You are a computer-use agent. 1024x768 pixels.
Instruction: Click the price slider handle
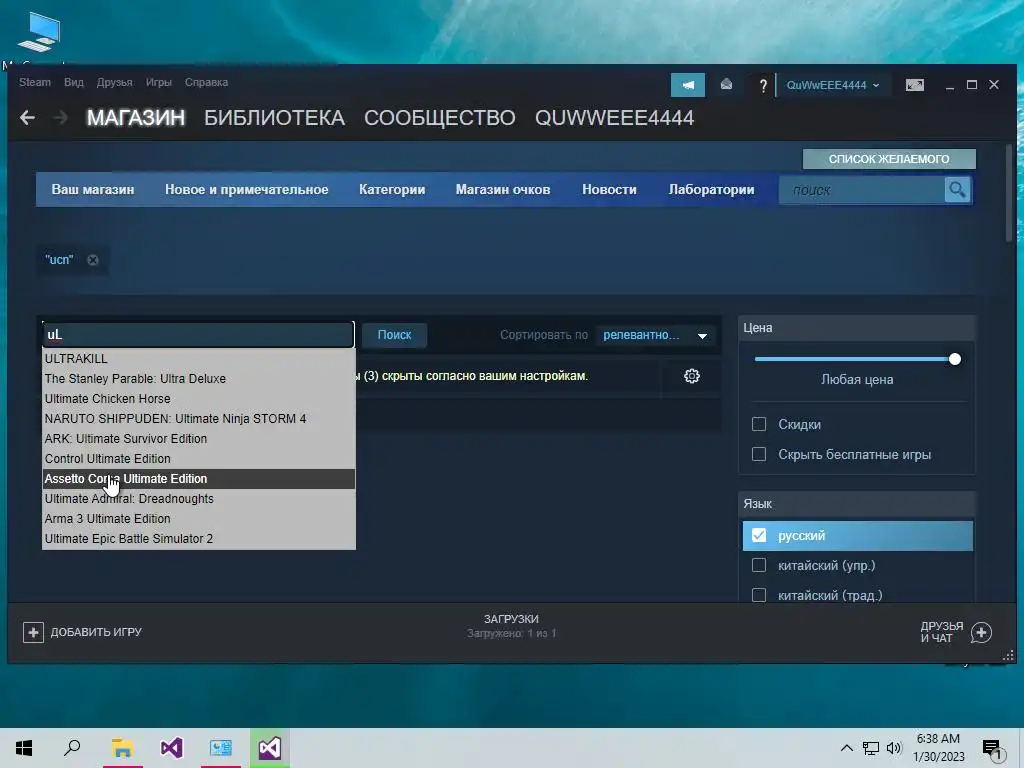(x=955, y=359)
